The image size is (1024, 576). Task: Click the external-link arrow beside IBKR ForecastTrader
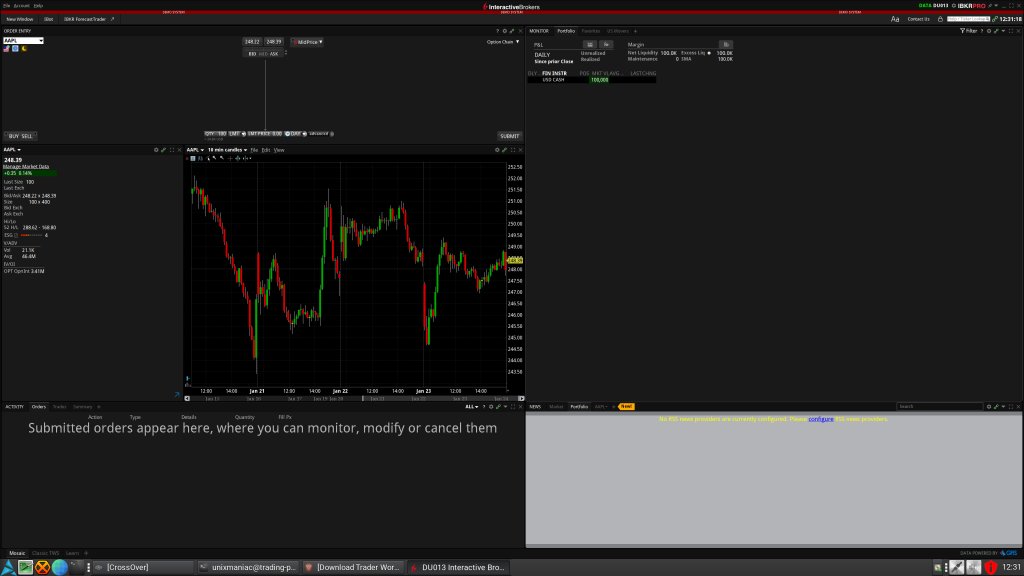coord(112,19)
